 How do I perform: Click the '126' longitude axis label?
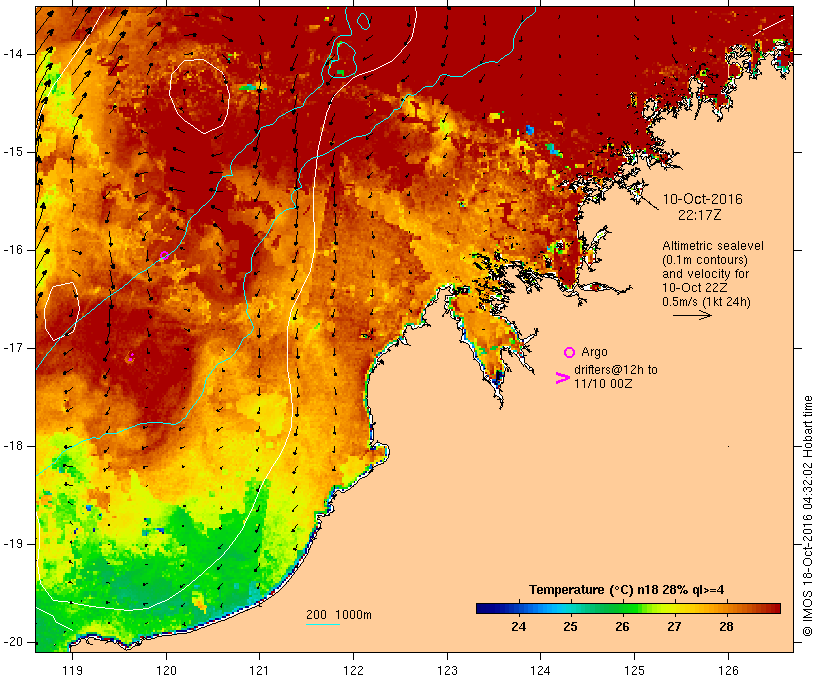point(728,670)
